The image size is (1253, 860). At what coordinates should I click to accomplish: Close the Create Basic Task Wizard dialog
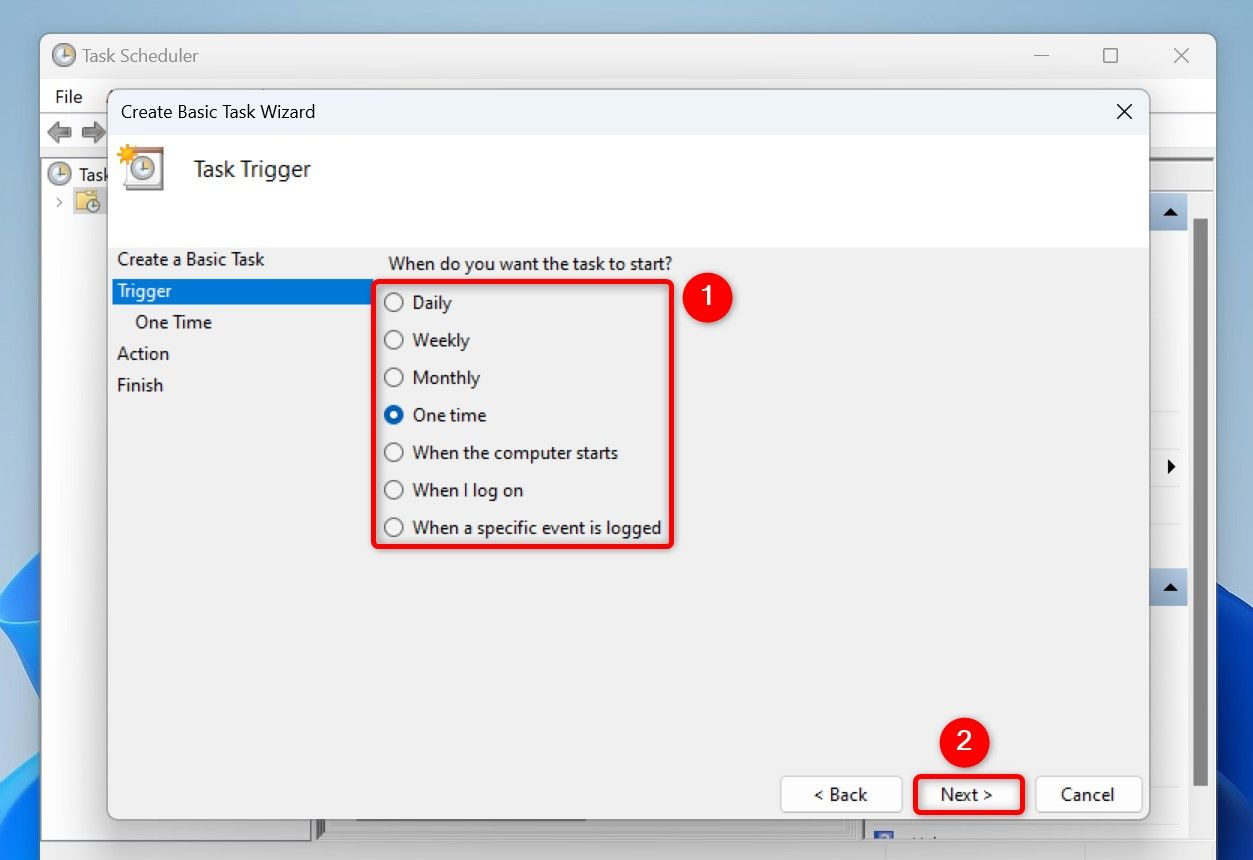pyautogui.click(x=1124, y=112)
